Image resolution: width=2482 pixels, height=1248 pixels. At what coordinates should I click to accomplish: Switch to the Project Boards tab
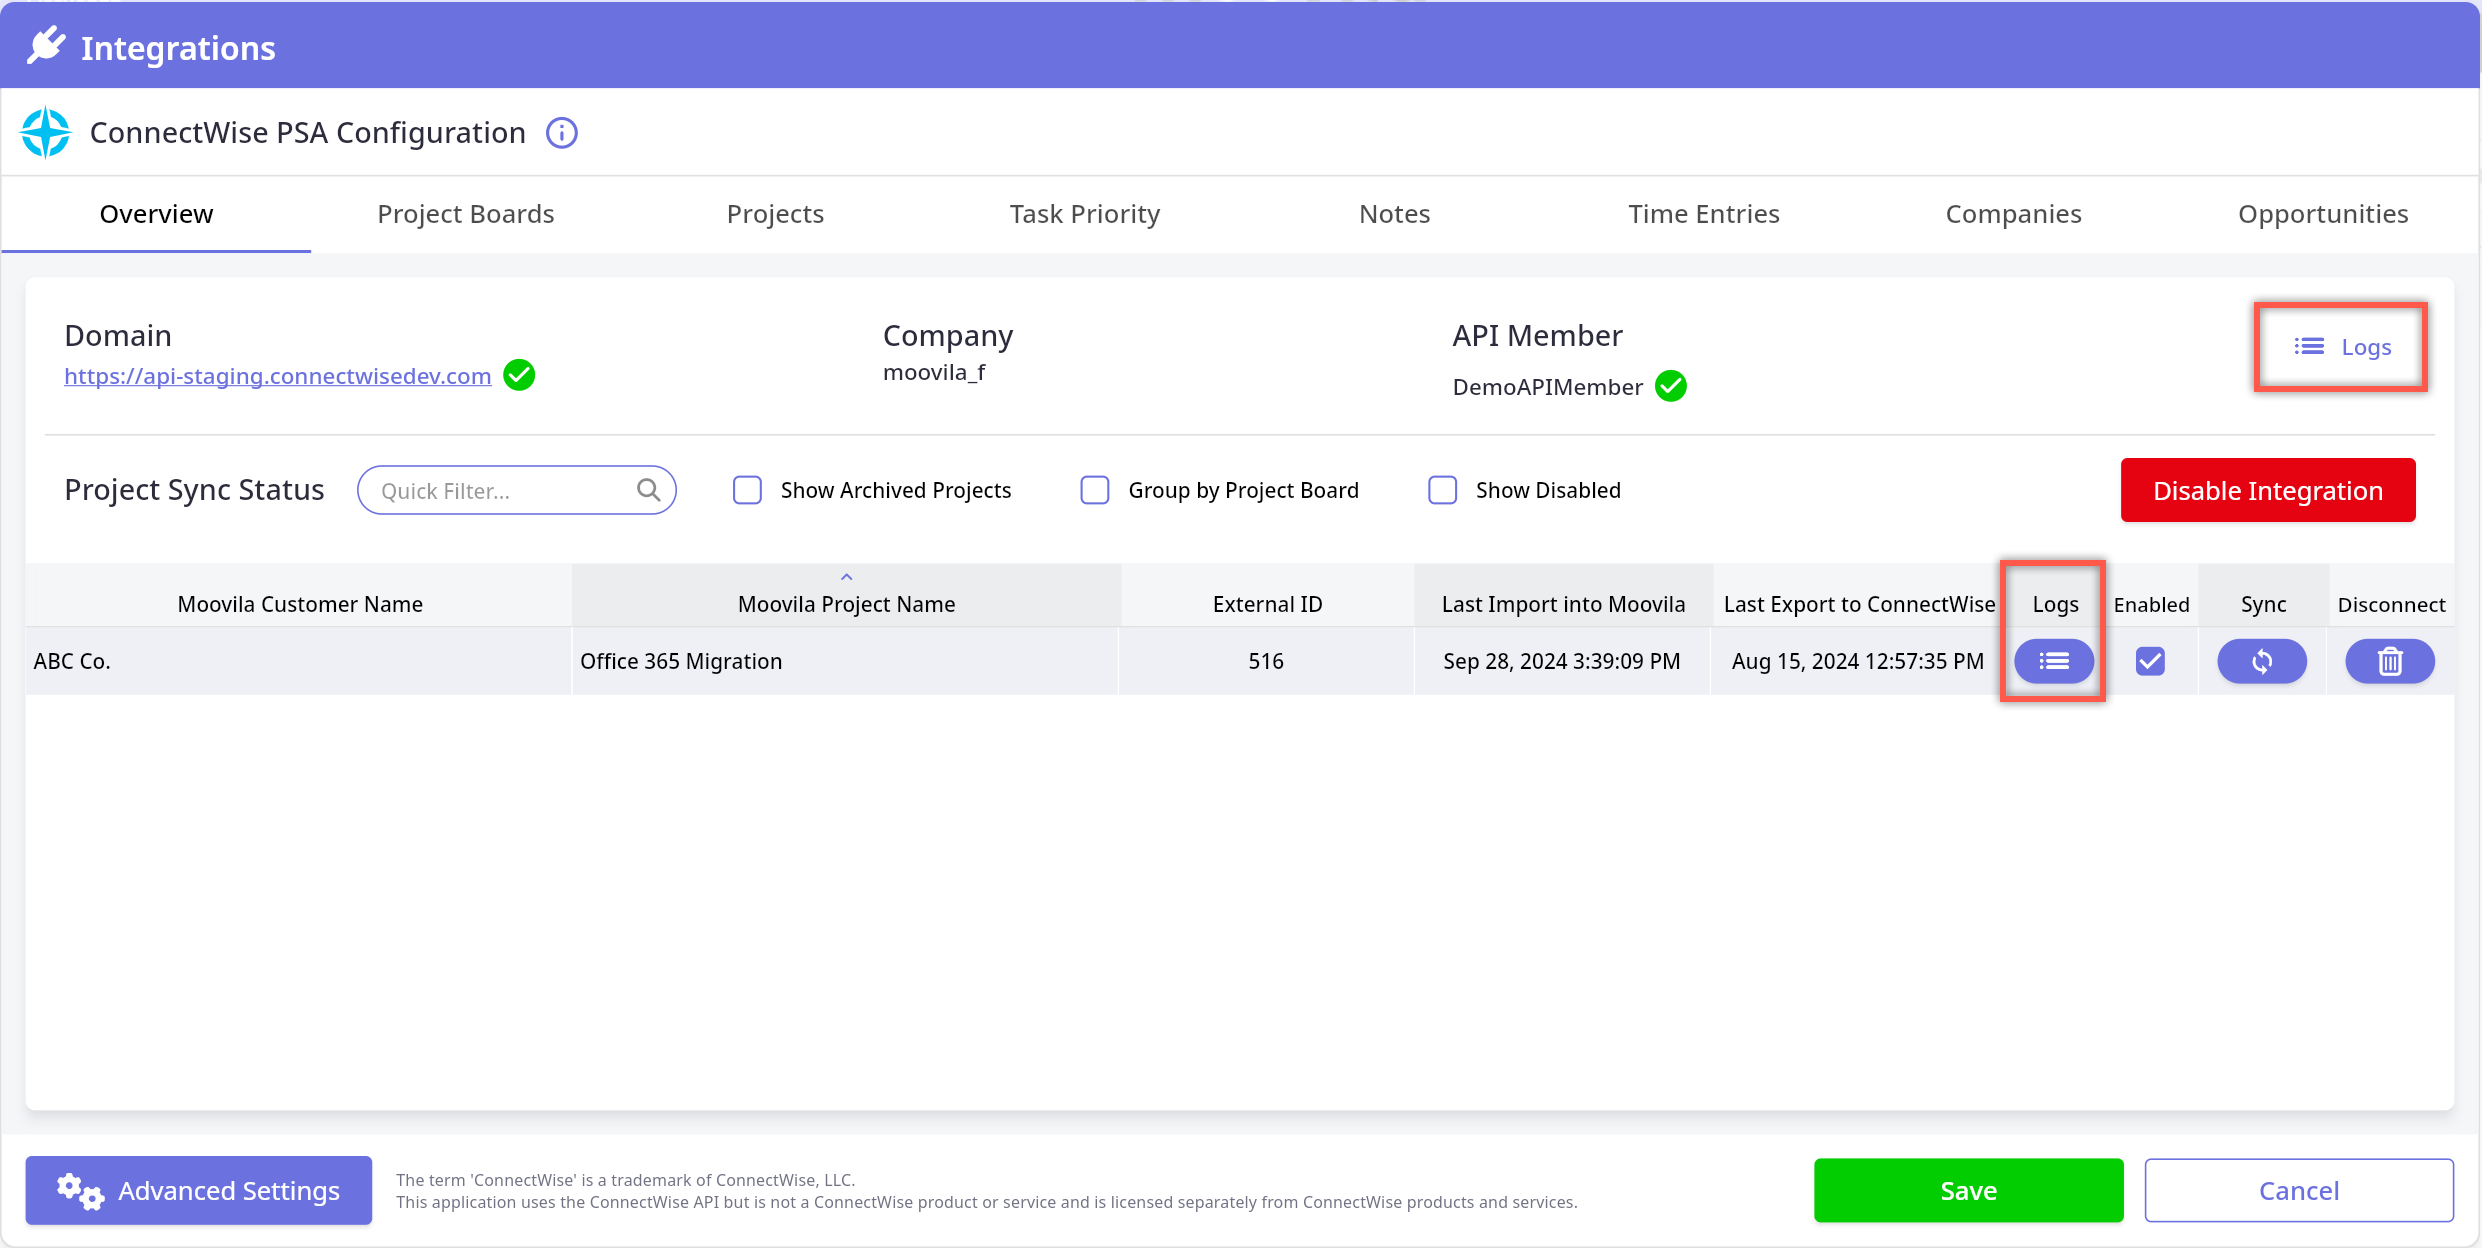coord(465,214)
